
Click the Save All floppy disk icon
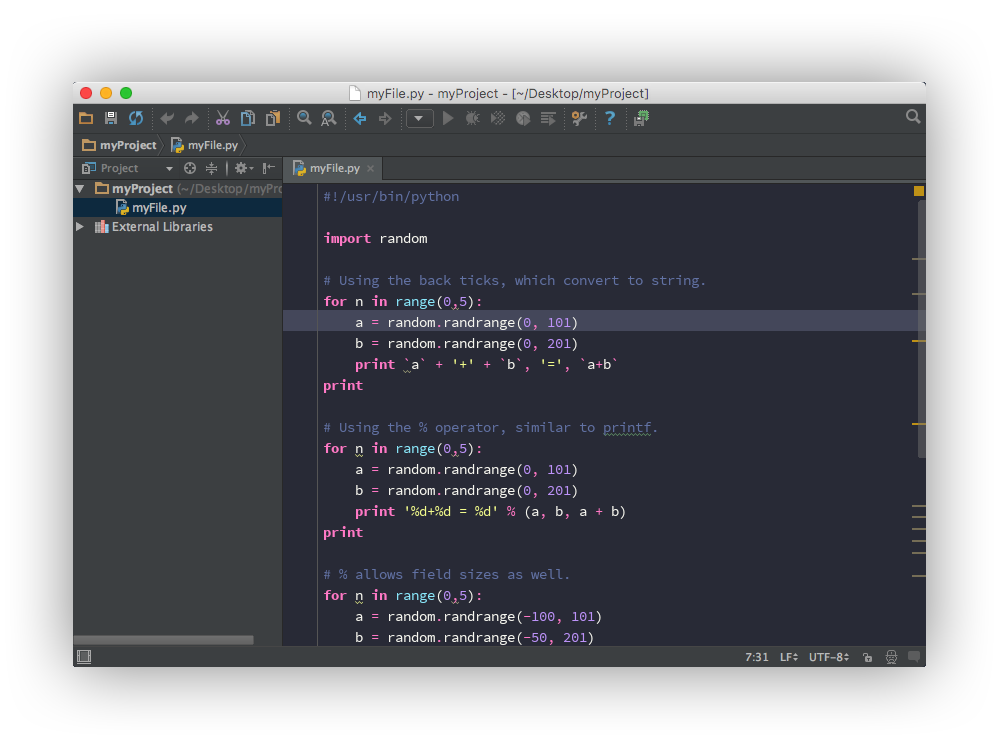(111, 118)
